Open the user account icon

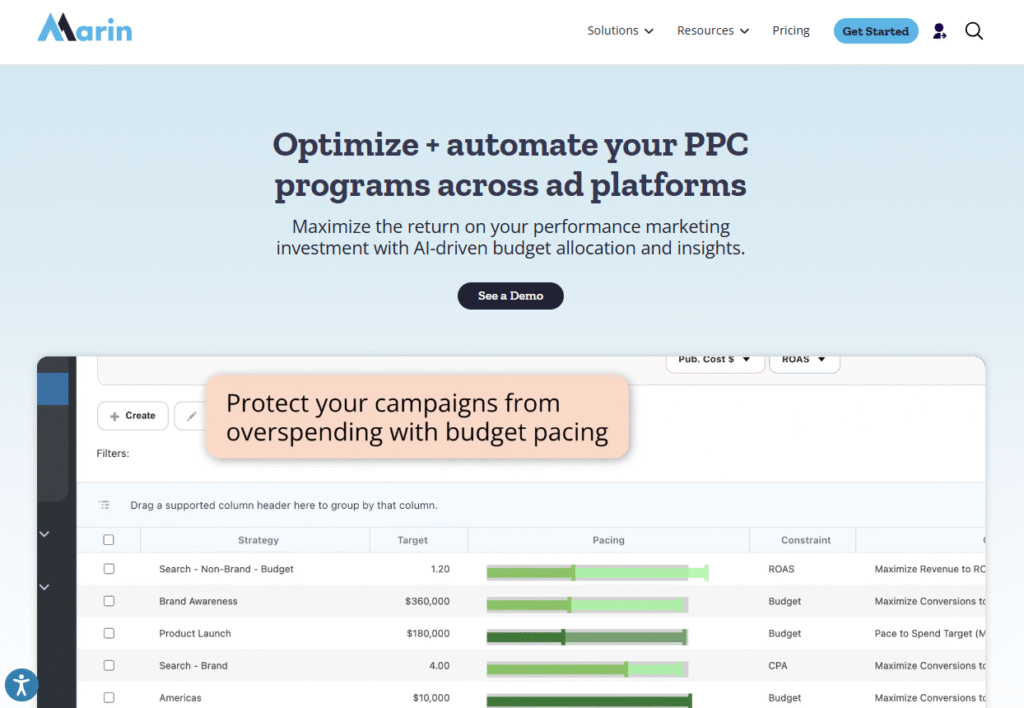(939, 31)
